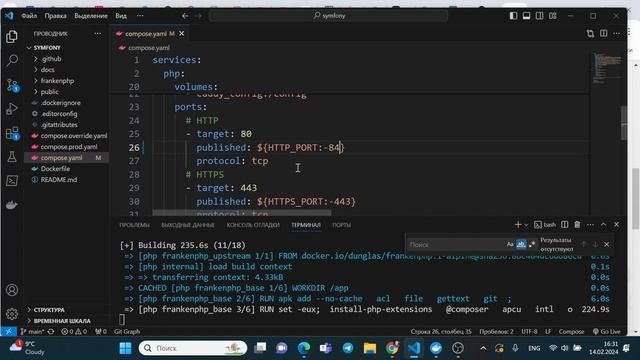Open compose.override.yaml file
Image resolution: width=640 pixels, height=360 pixels.
pos(74,136)
